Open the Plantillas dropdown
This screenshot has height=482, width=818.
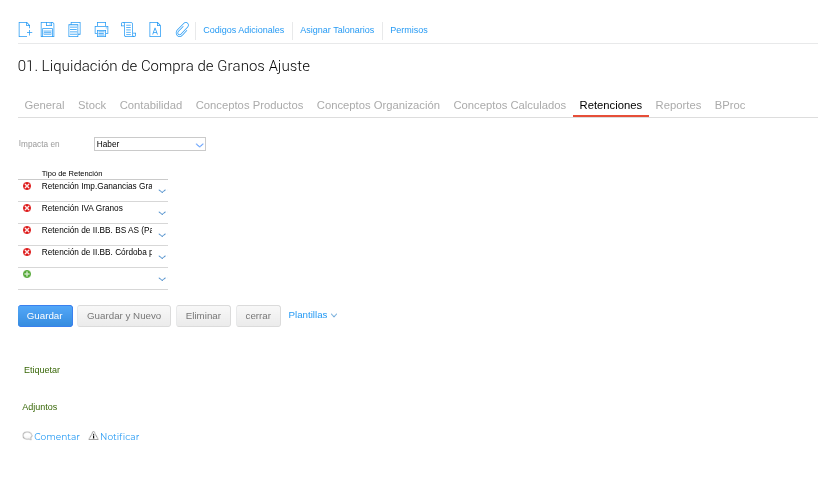click(312, 315)
